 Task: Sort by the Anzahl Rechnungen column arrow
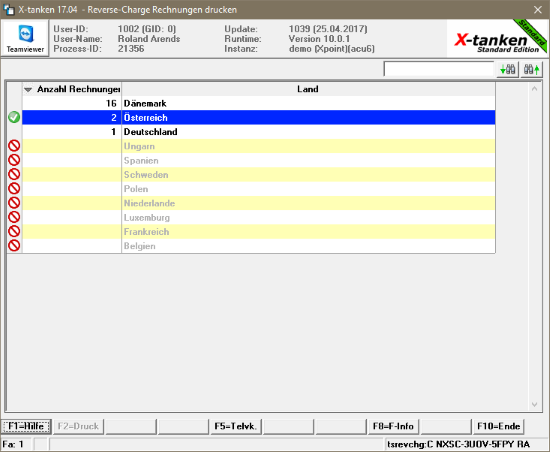28,90
